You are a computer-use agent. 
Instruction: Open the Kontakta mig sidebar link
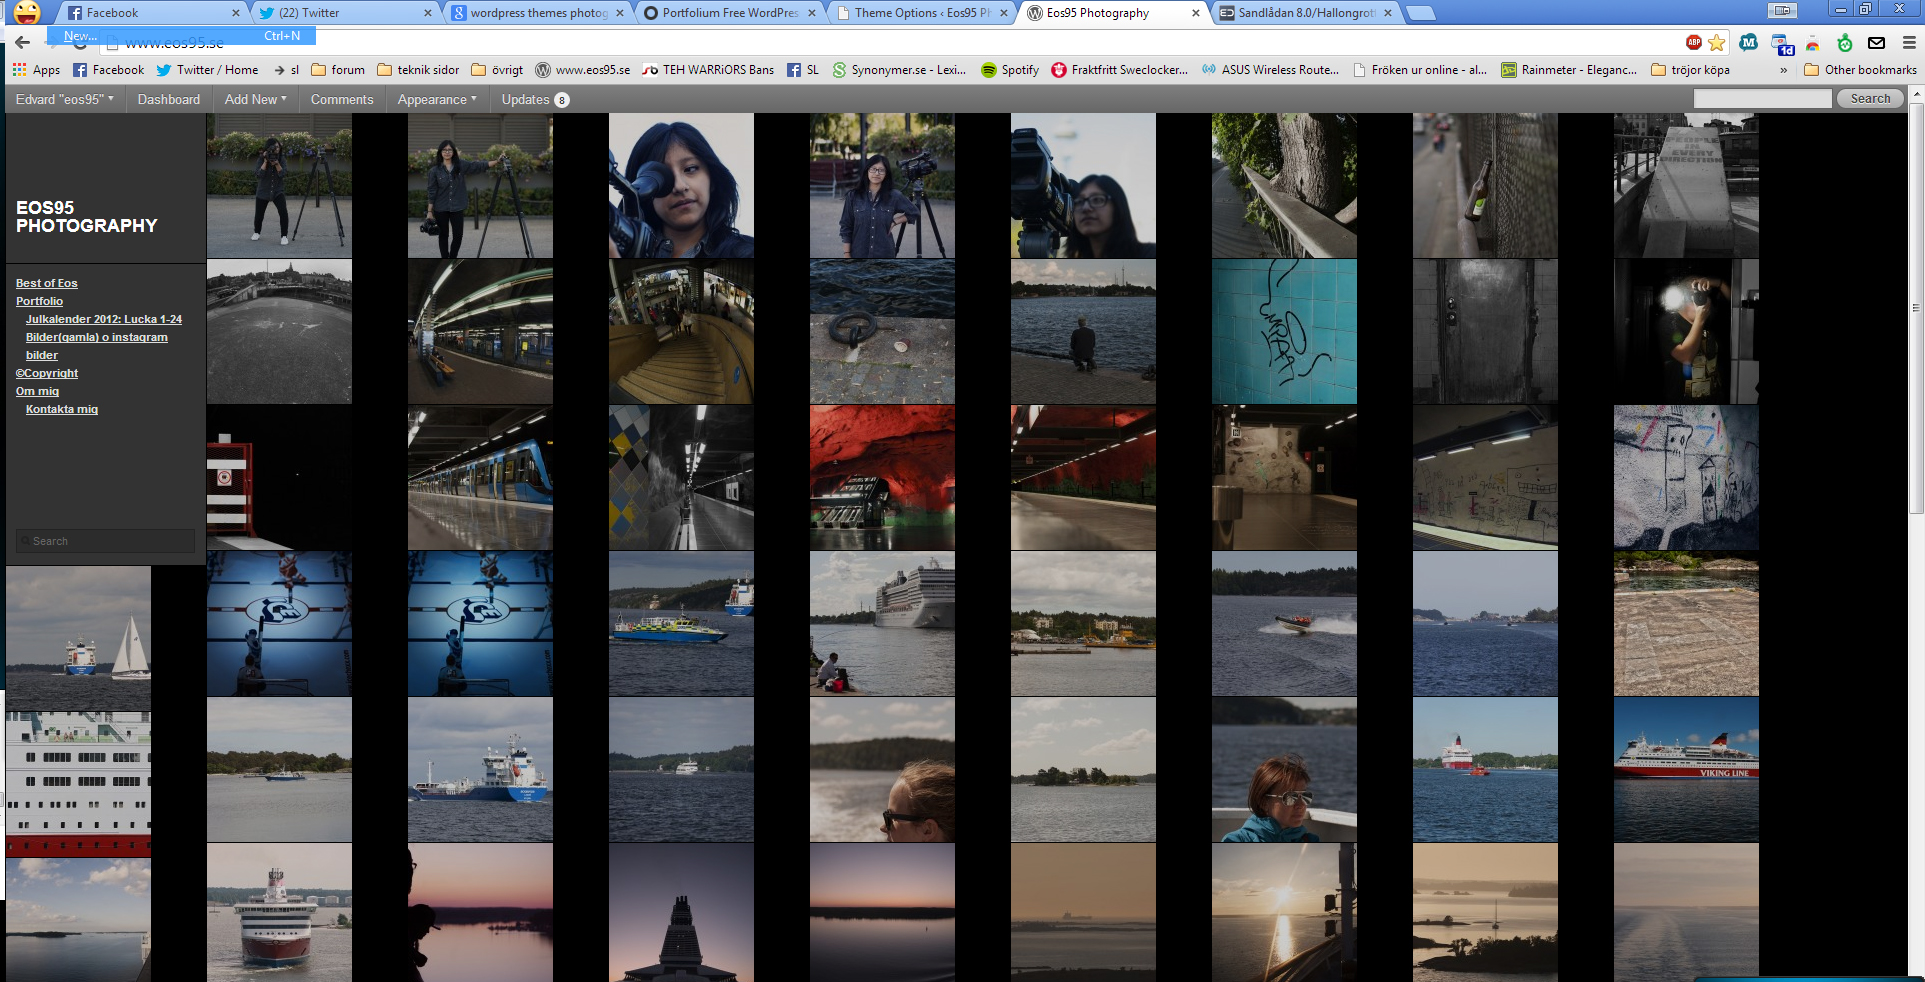[x=62, y=409]
